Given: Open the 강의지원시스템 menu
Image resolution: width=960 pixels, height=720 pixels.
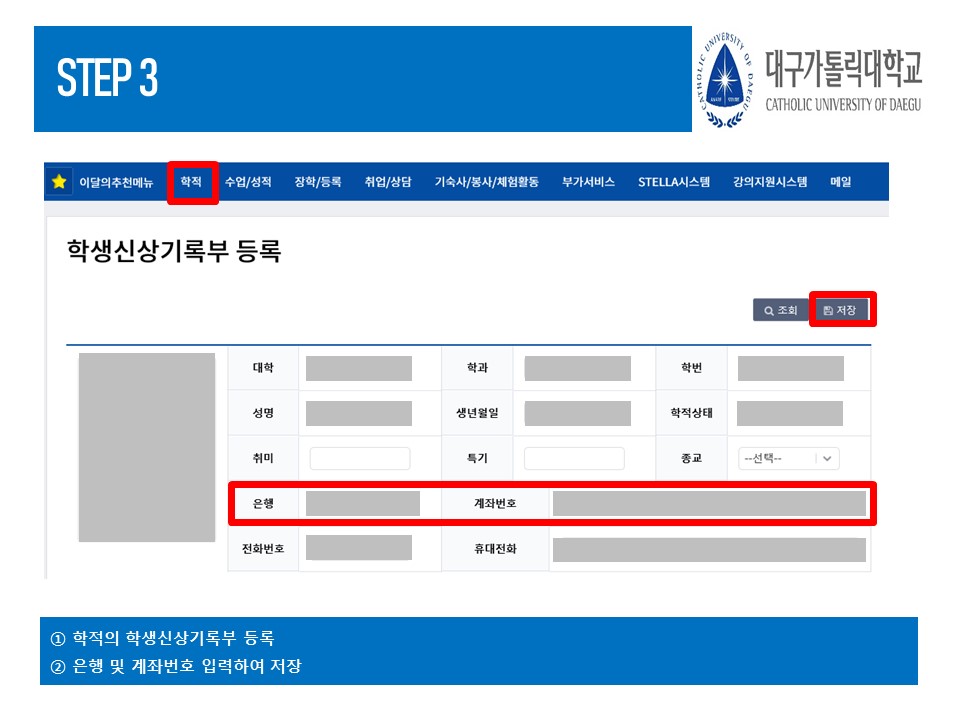Looking at the screenshot, I should pos(769,182).
